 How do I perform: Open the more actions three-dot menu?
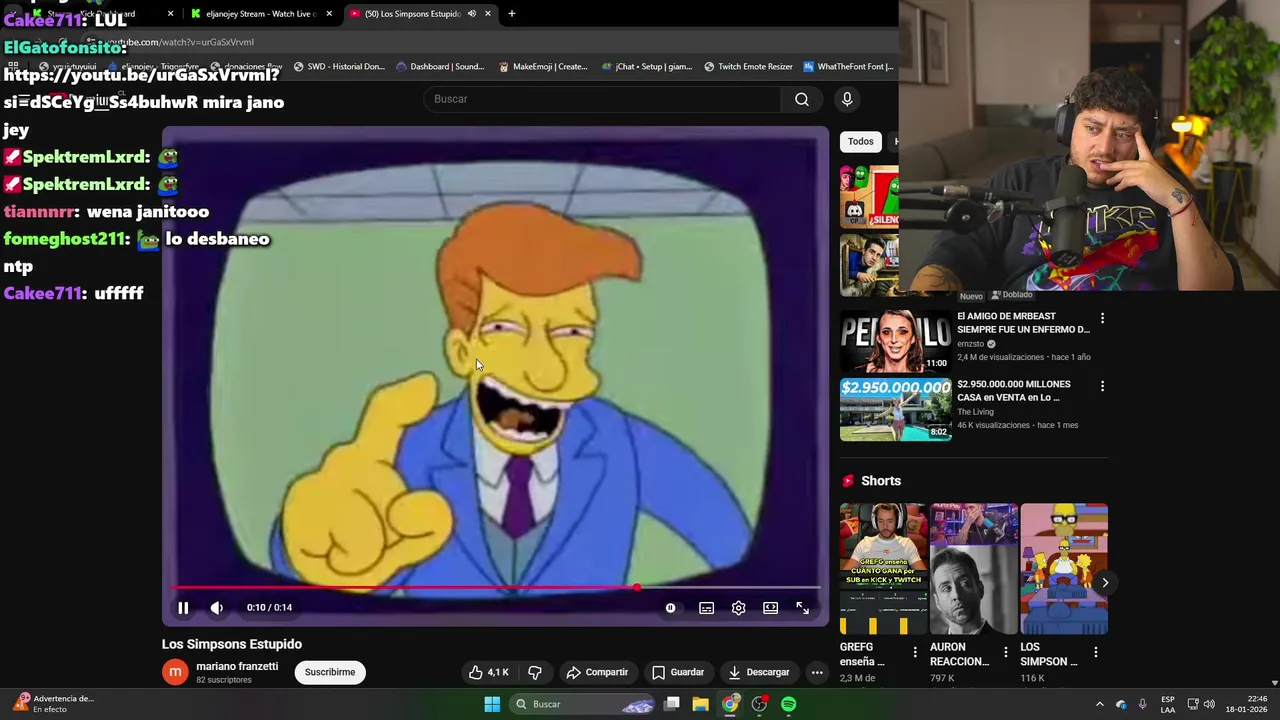tap(817, 672)
